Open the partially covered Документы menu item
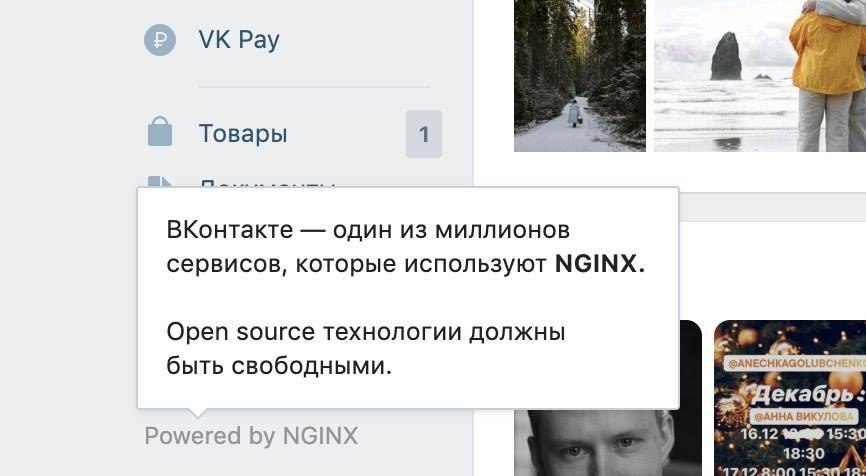Screen dimensions: 866x476 coord(267,183)
